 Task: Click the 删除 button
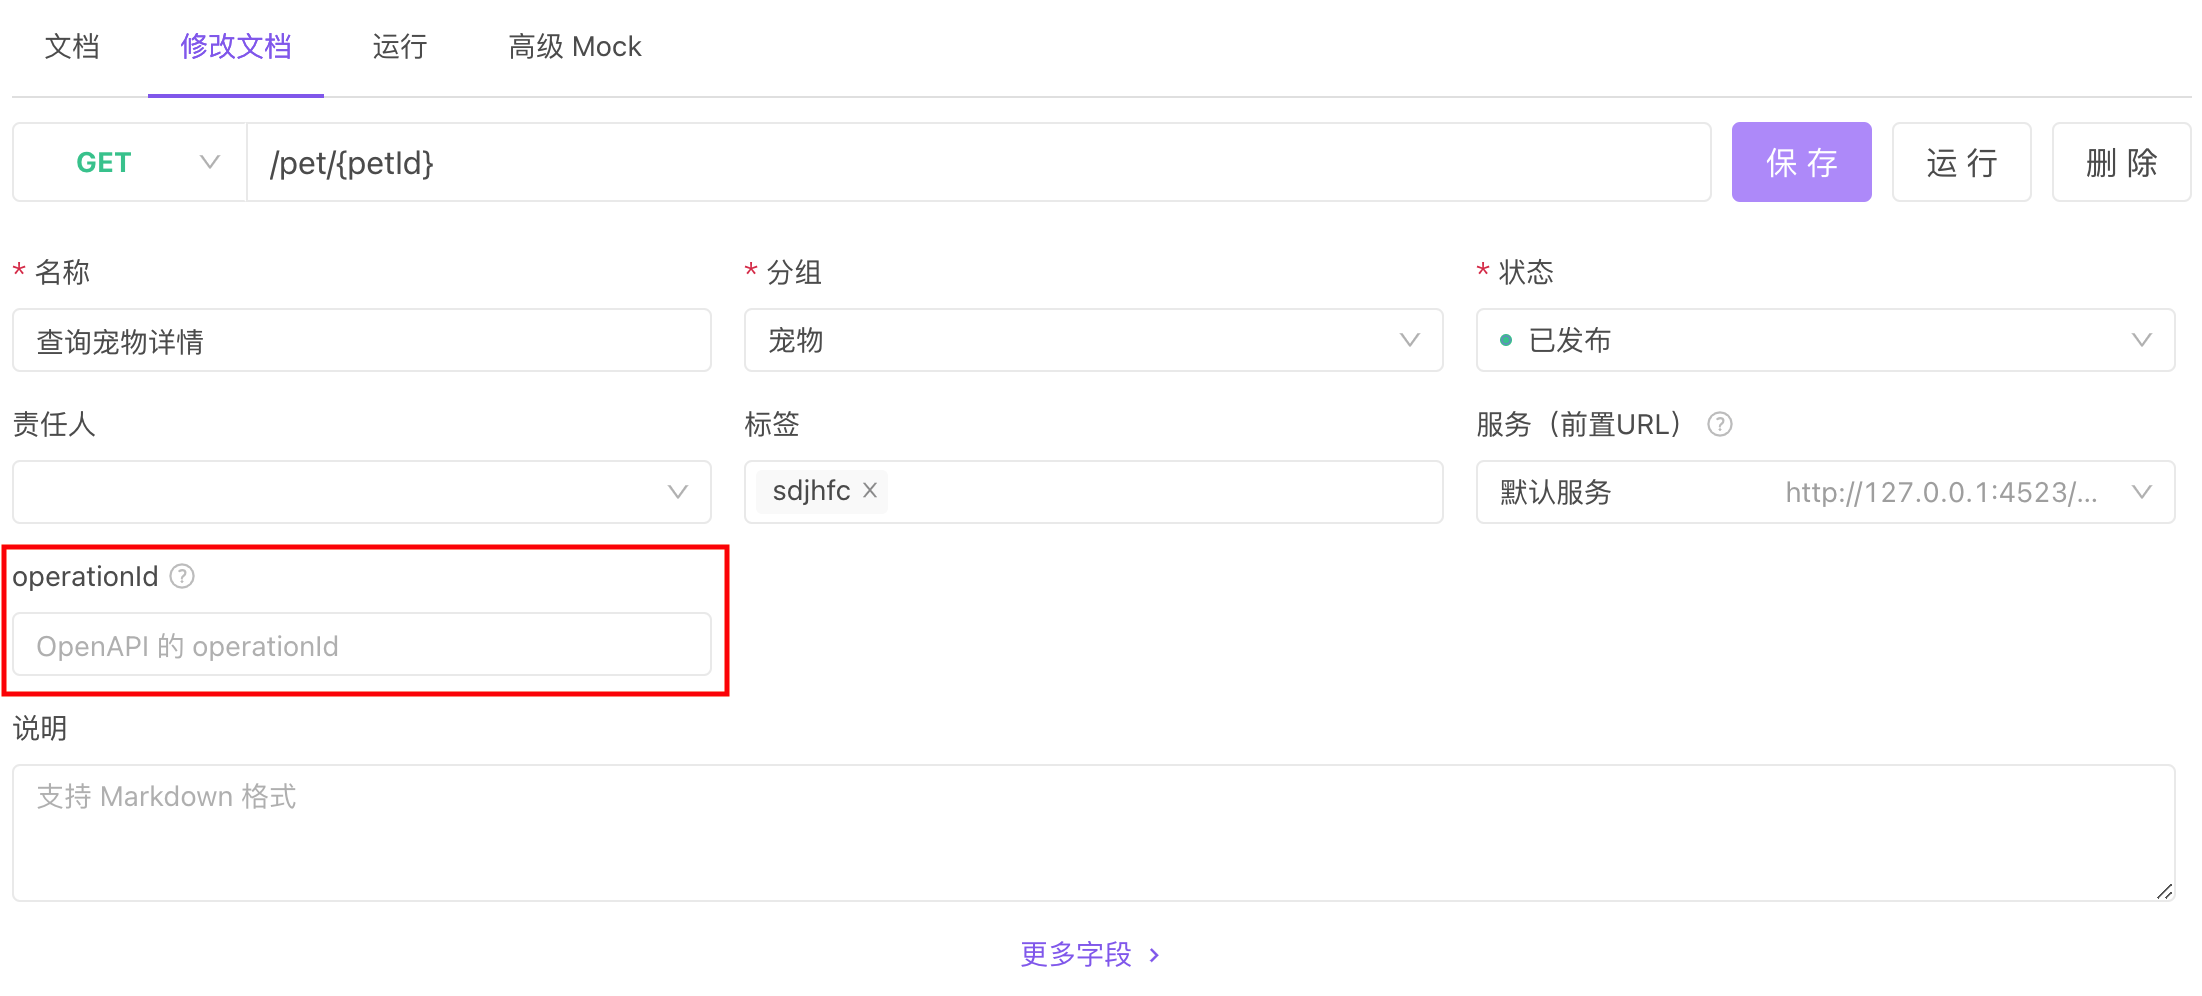(x=2121, y=162)
